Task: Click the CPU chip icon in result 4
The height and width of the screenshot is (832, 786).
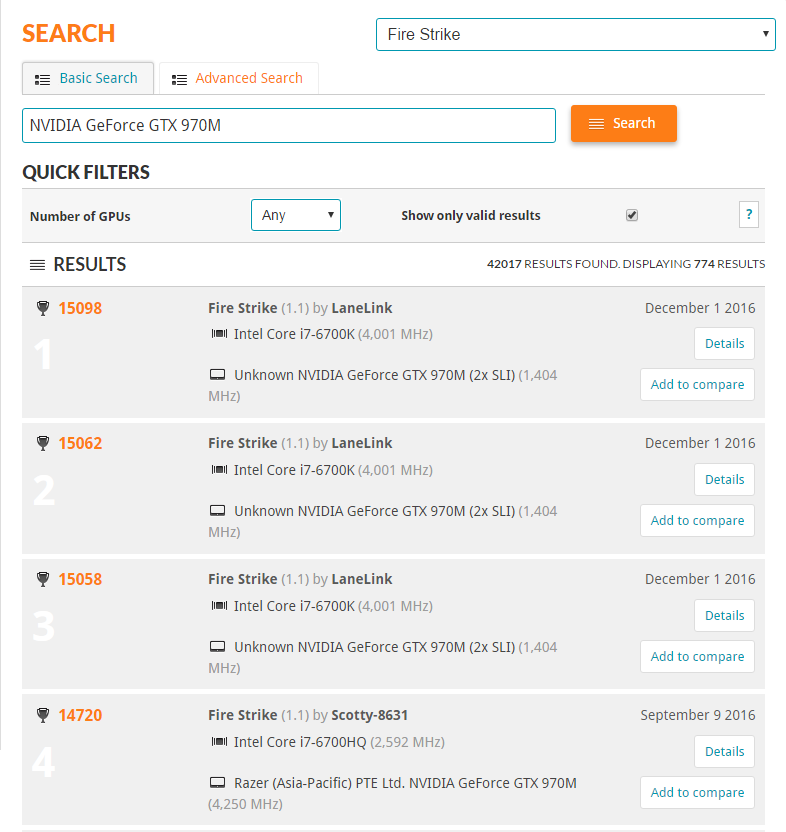Action: [218, 742]
